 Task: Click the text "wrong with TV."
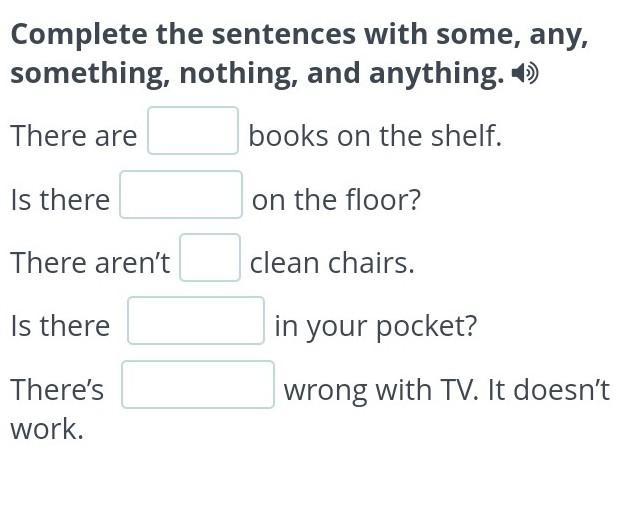382,390
